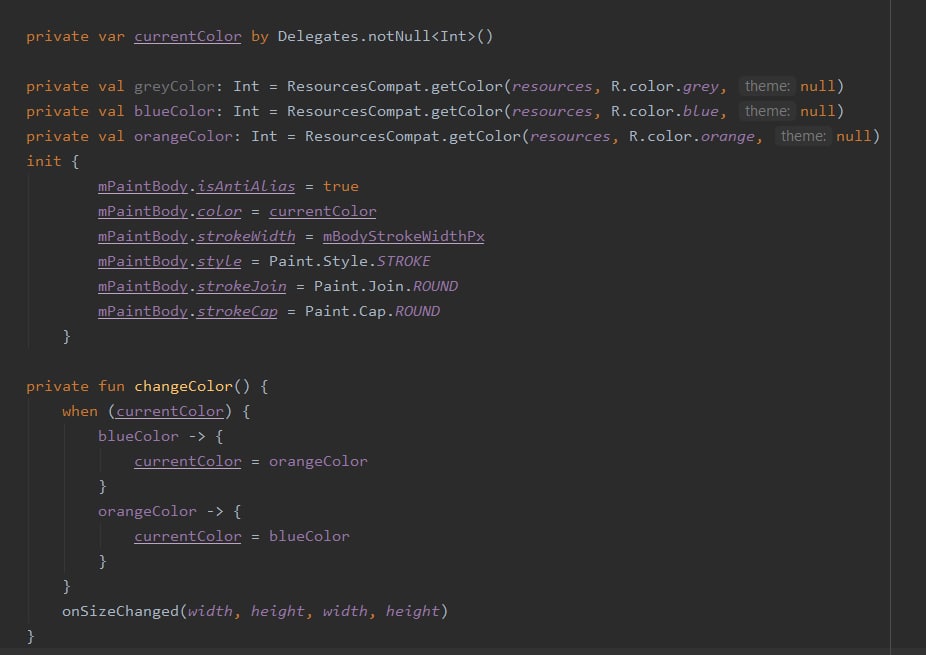
Task: Click 'true' value in isAntiAlias line
Action: (341, 187)
